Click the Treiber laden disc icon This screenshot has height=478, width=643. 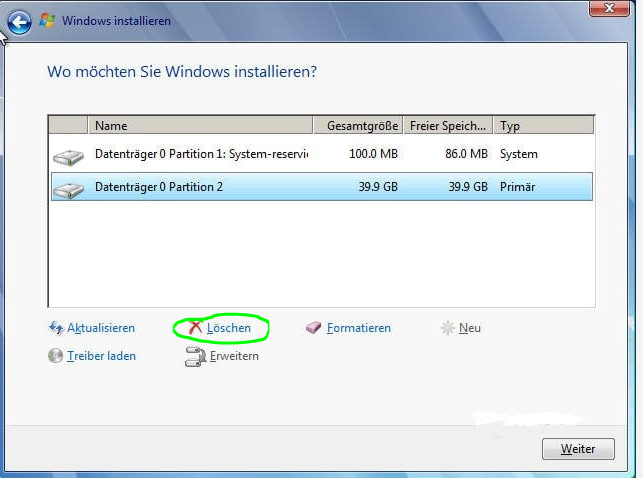pyautogui.click(x=55, y=356)
